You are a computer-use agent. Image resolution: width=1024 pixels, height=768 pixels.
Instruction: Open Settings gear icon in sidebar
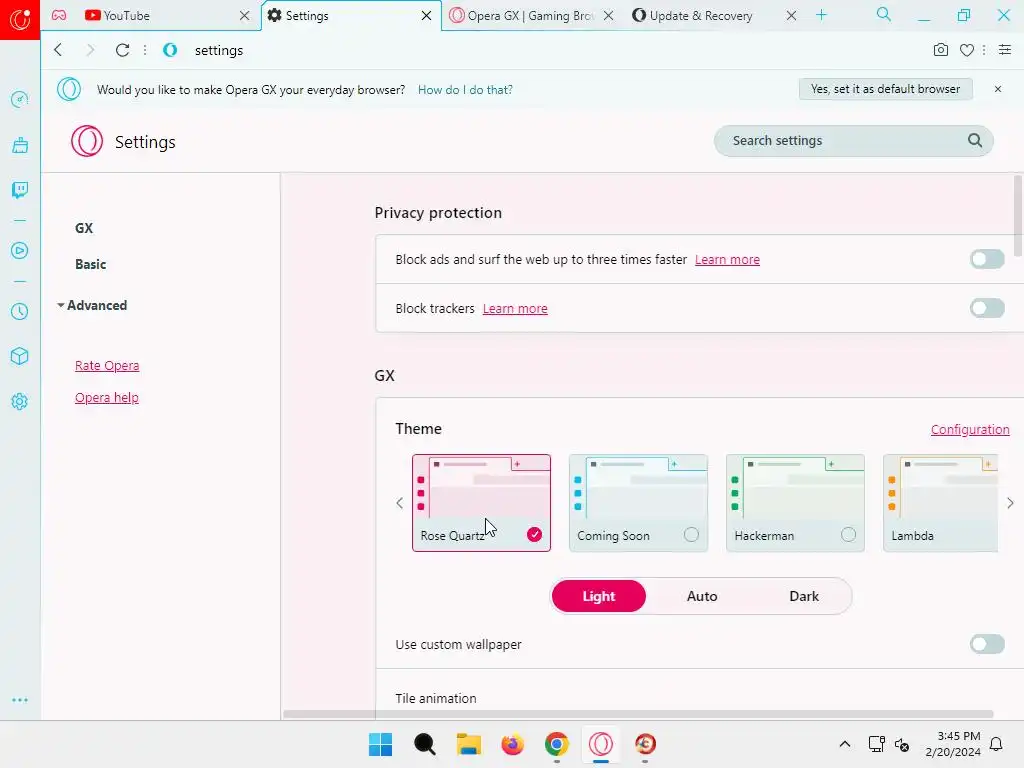[20, 401]
